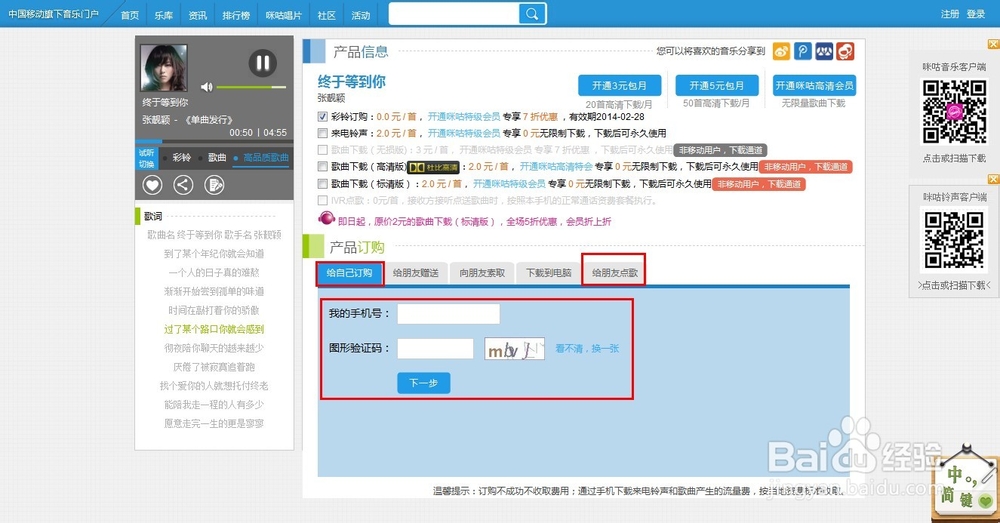The height and width of the screenshot is (523, 1000).
Task: Click the 试听切换 label
Action: click(147, 158)
